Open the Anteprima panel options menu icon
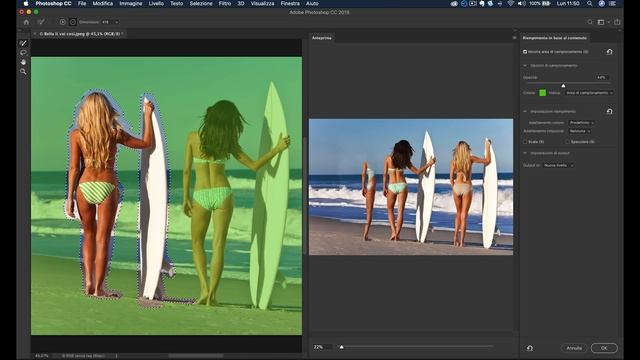Image resolution: width=640 pixels, height=360 pixels. pyautogui.click(x=514, y=38)
